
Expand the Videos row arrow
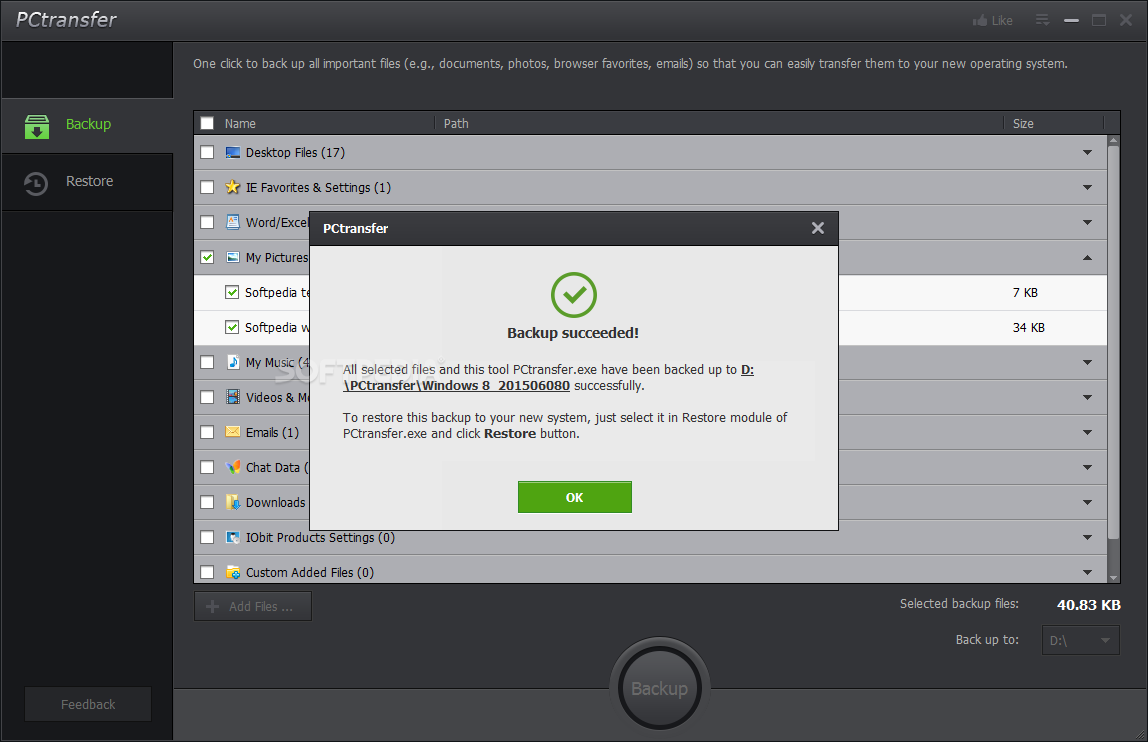coord(1087,397)
